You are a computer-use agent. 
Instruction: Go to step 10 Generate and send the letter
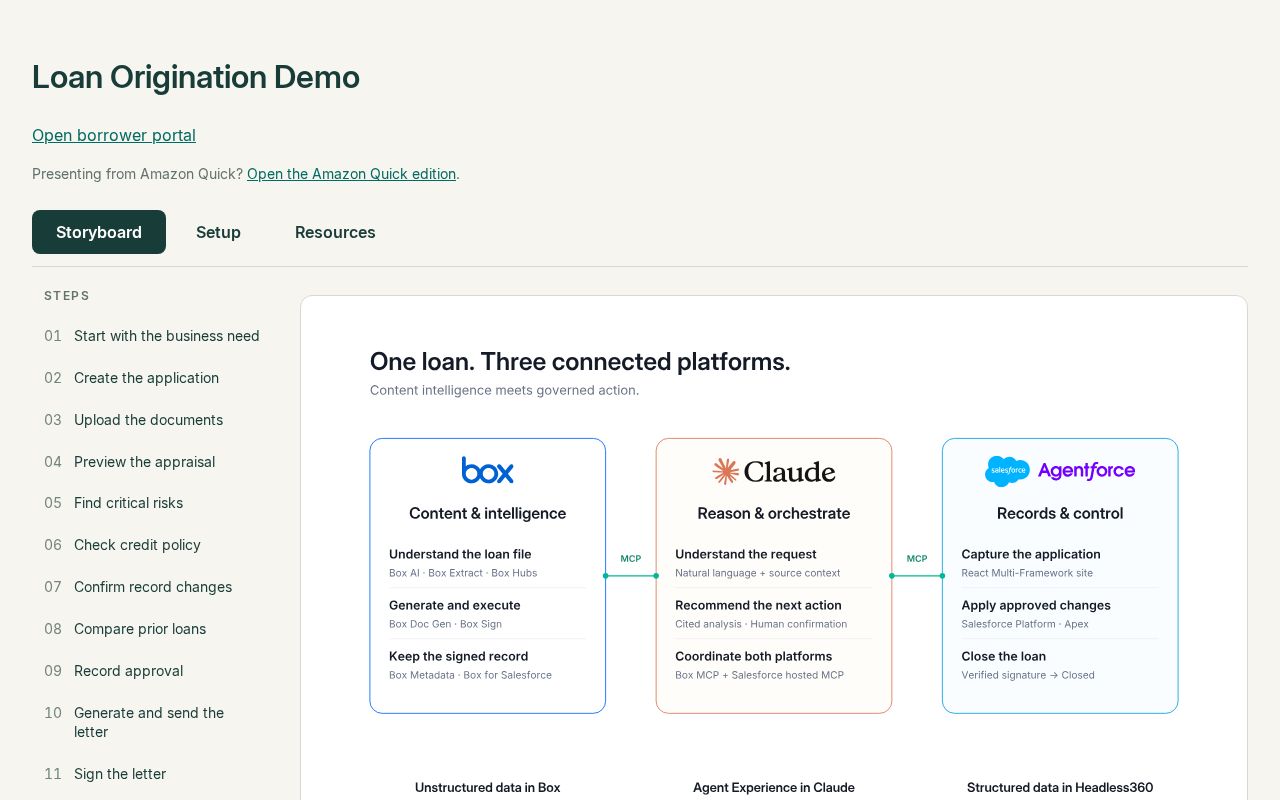[152, 722]
